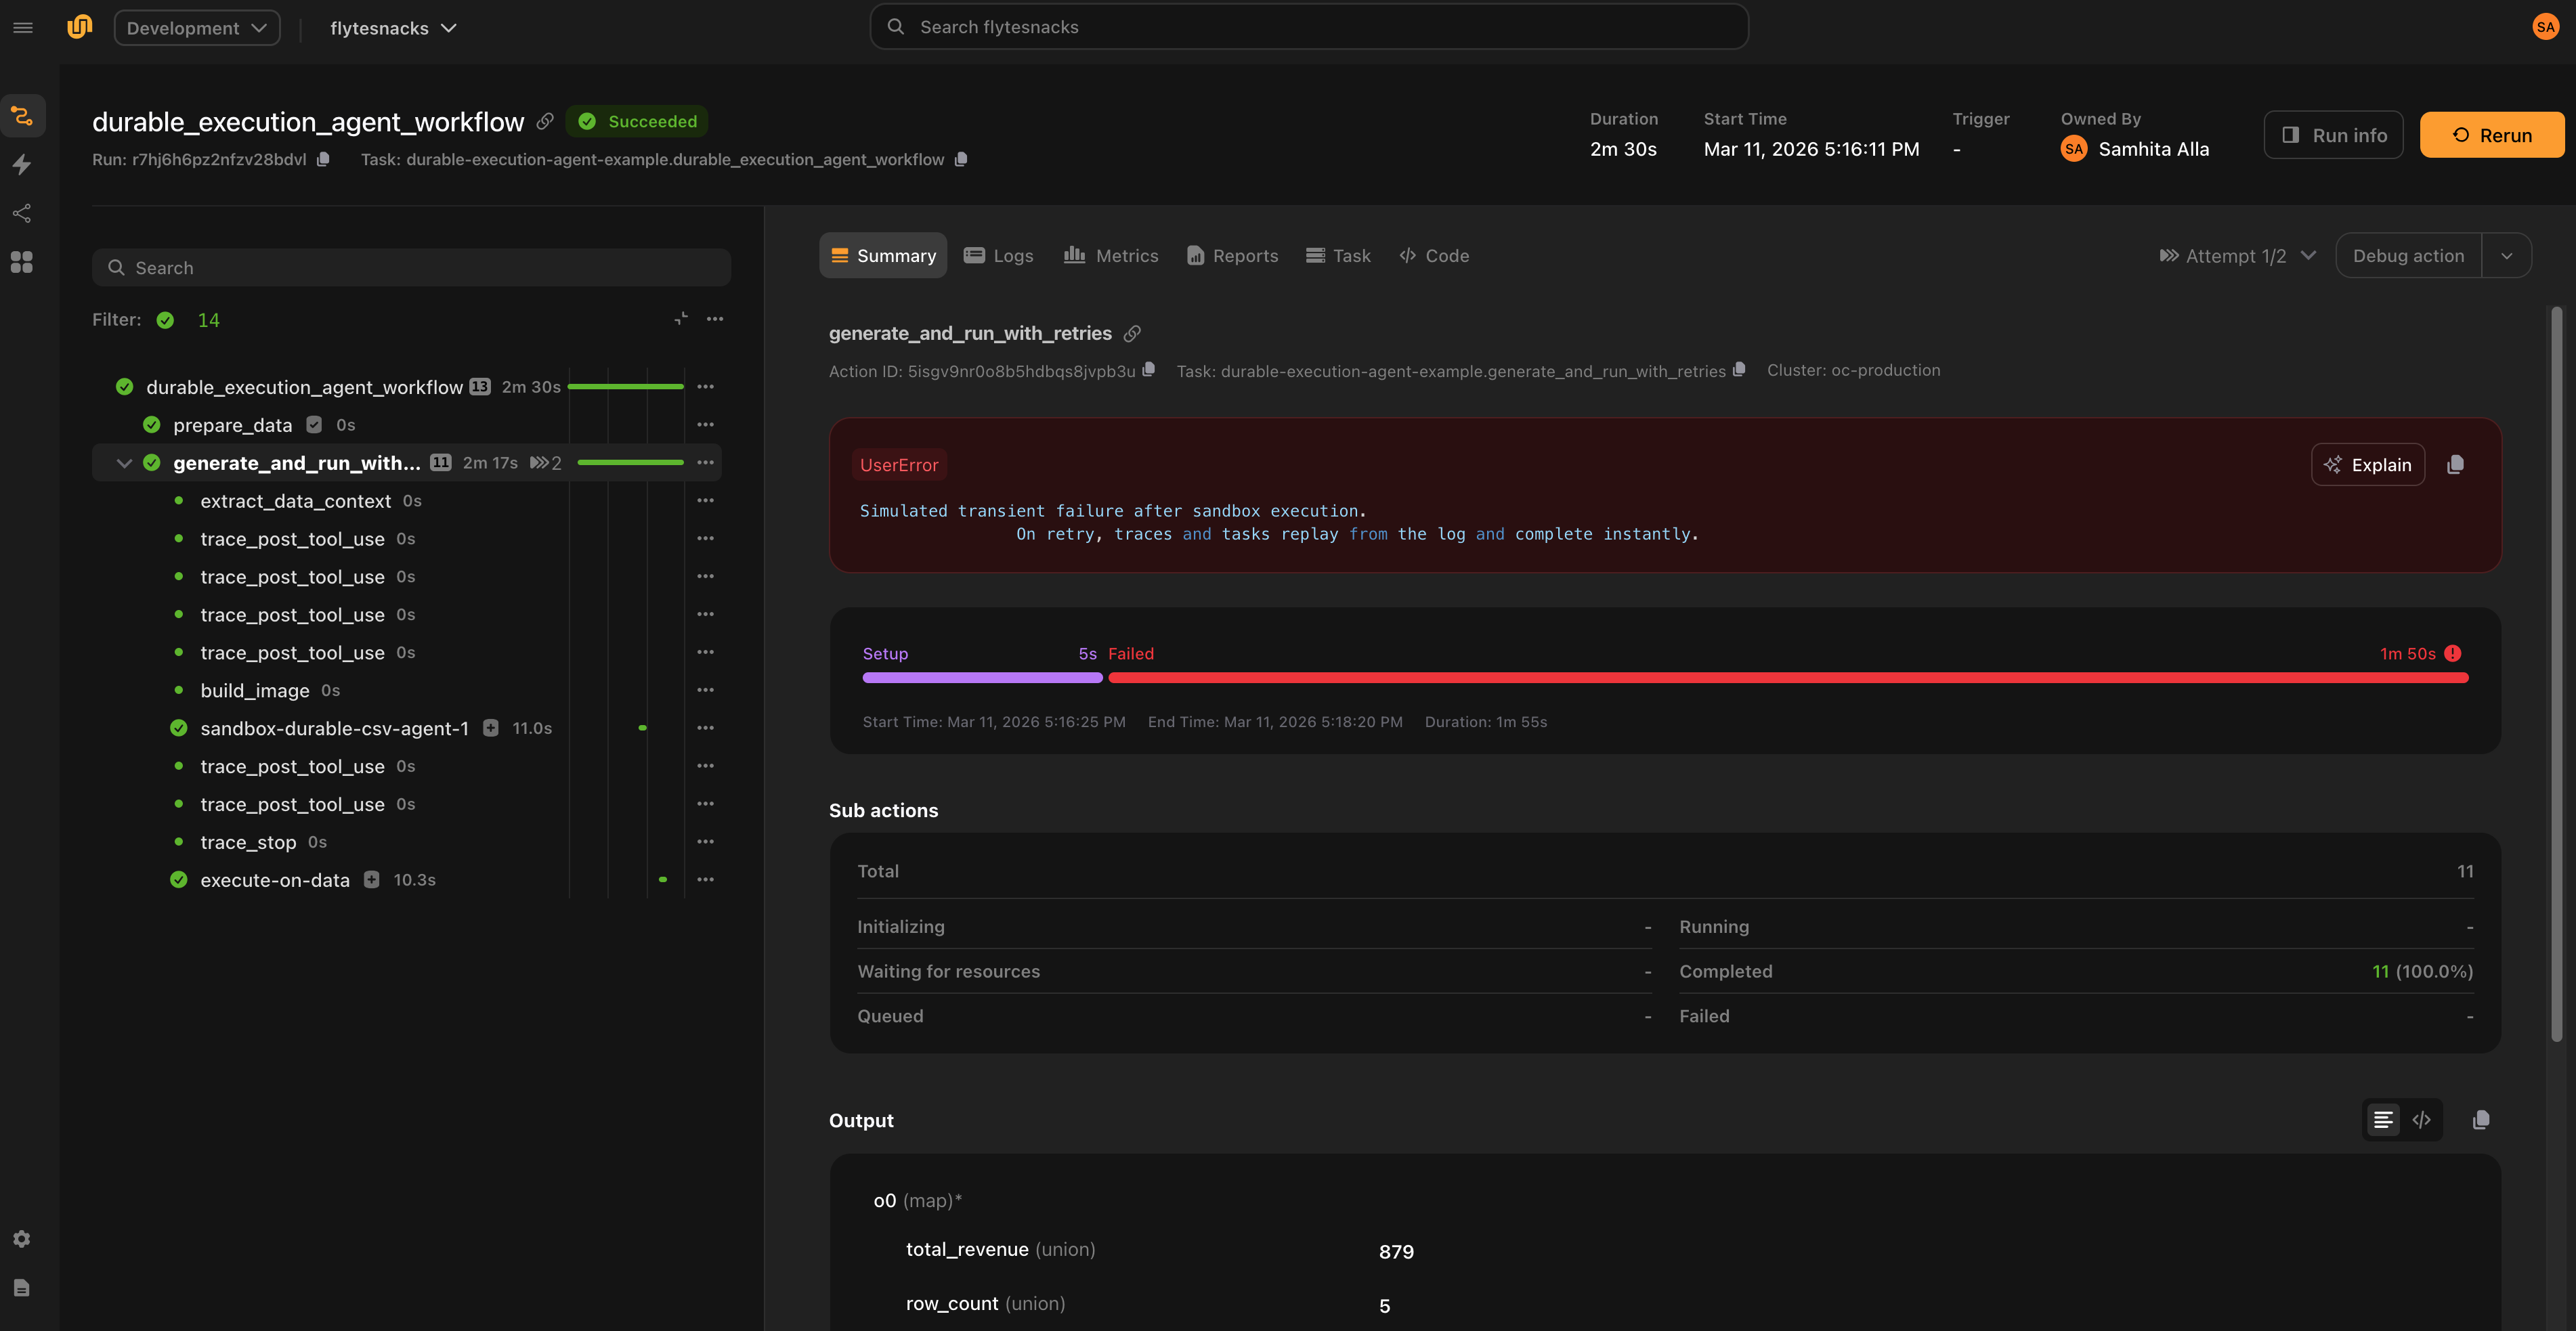Viewport: 2576px width, 1331px height.
Task: Click the collapse-all icon in the tree panel
Action: coord(681,319)
